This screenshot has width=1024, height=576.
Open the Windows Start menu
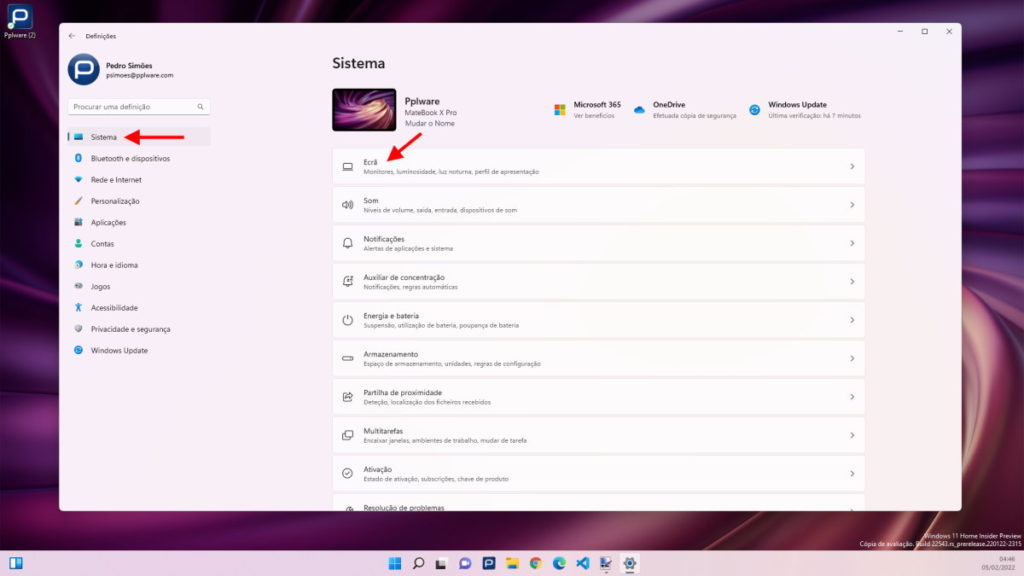pyautogui.click(x=395, y=563)
